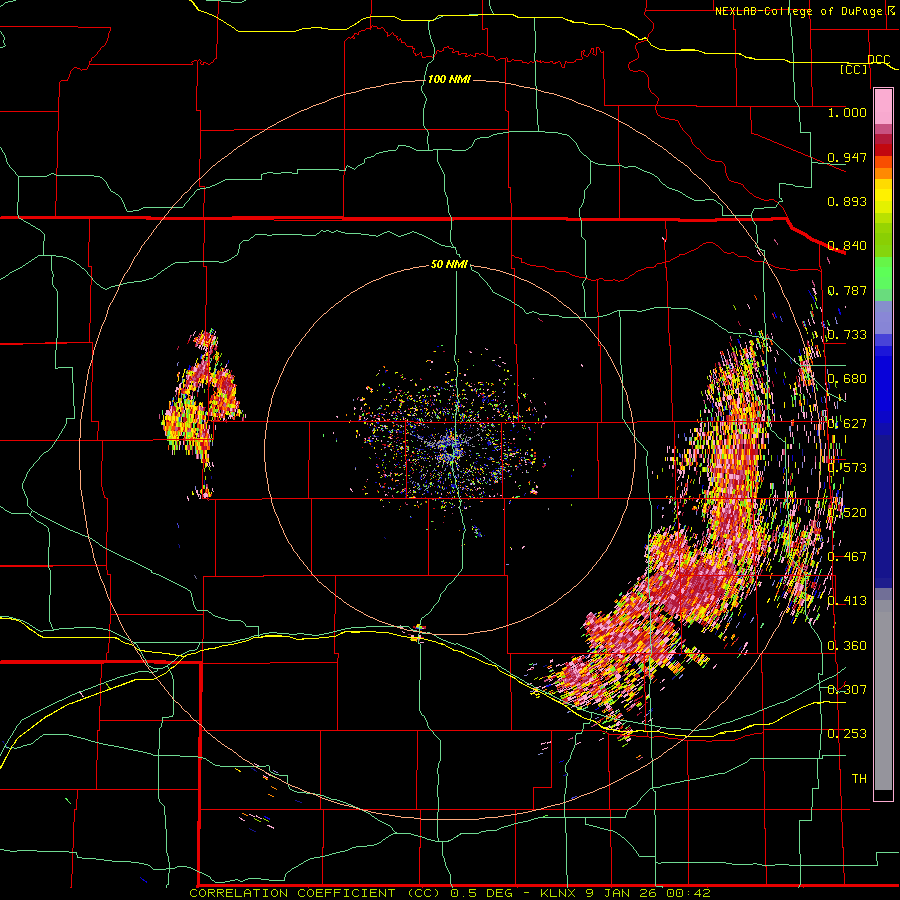Screen dimensions: 900x900
Task: Click the 0.787 scale value
Action: (847, 290)
